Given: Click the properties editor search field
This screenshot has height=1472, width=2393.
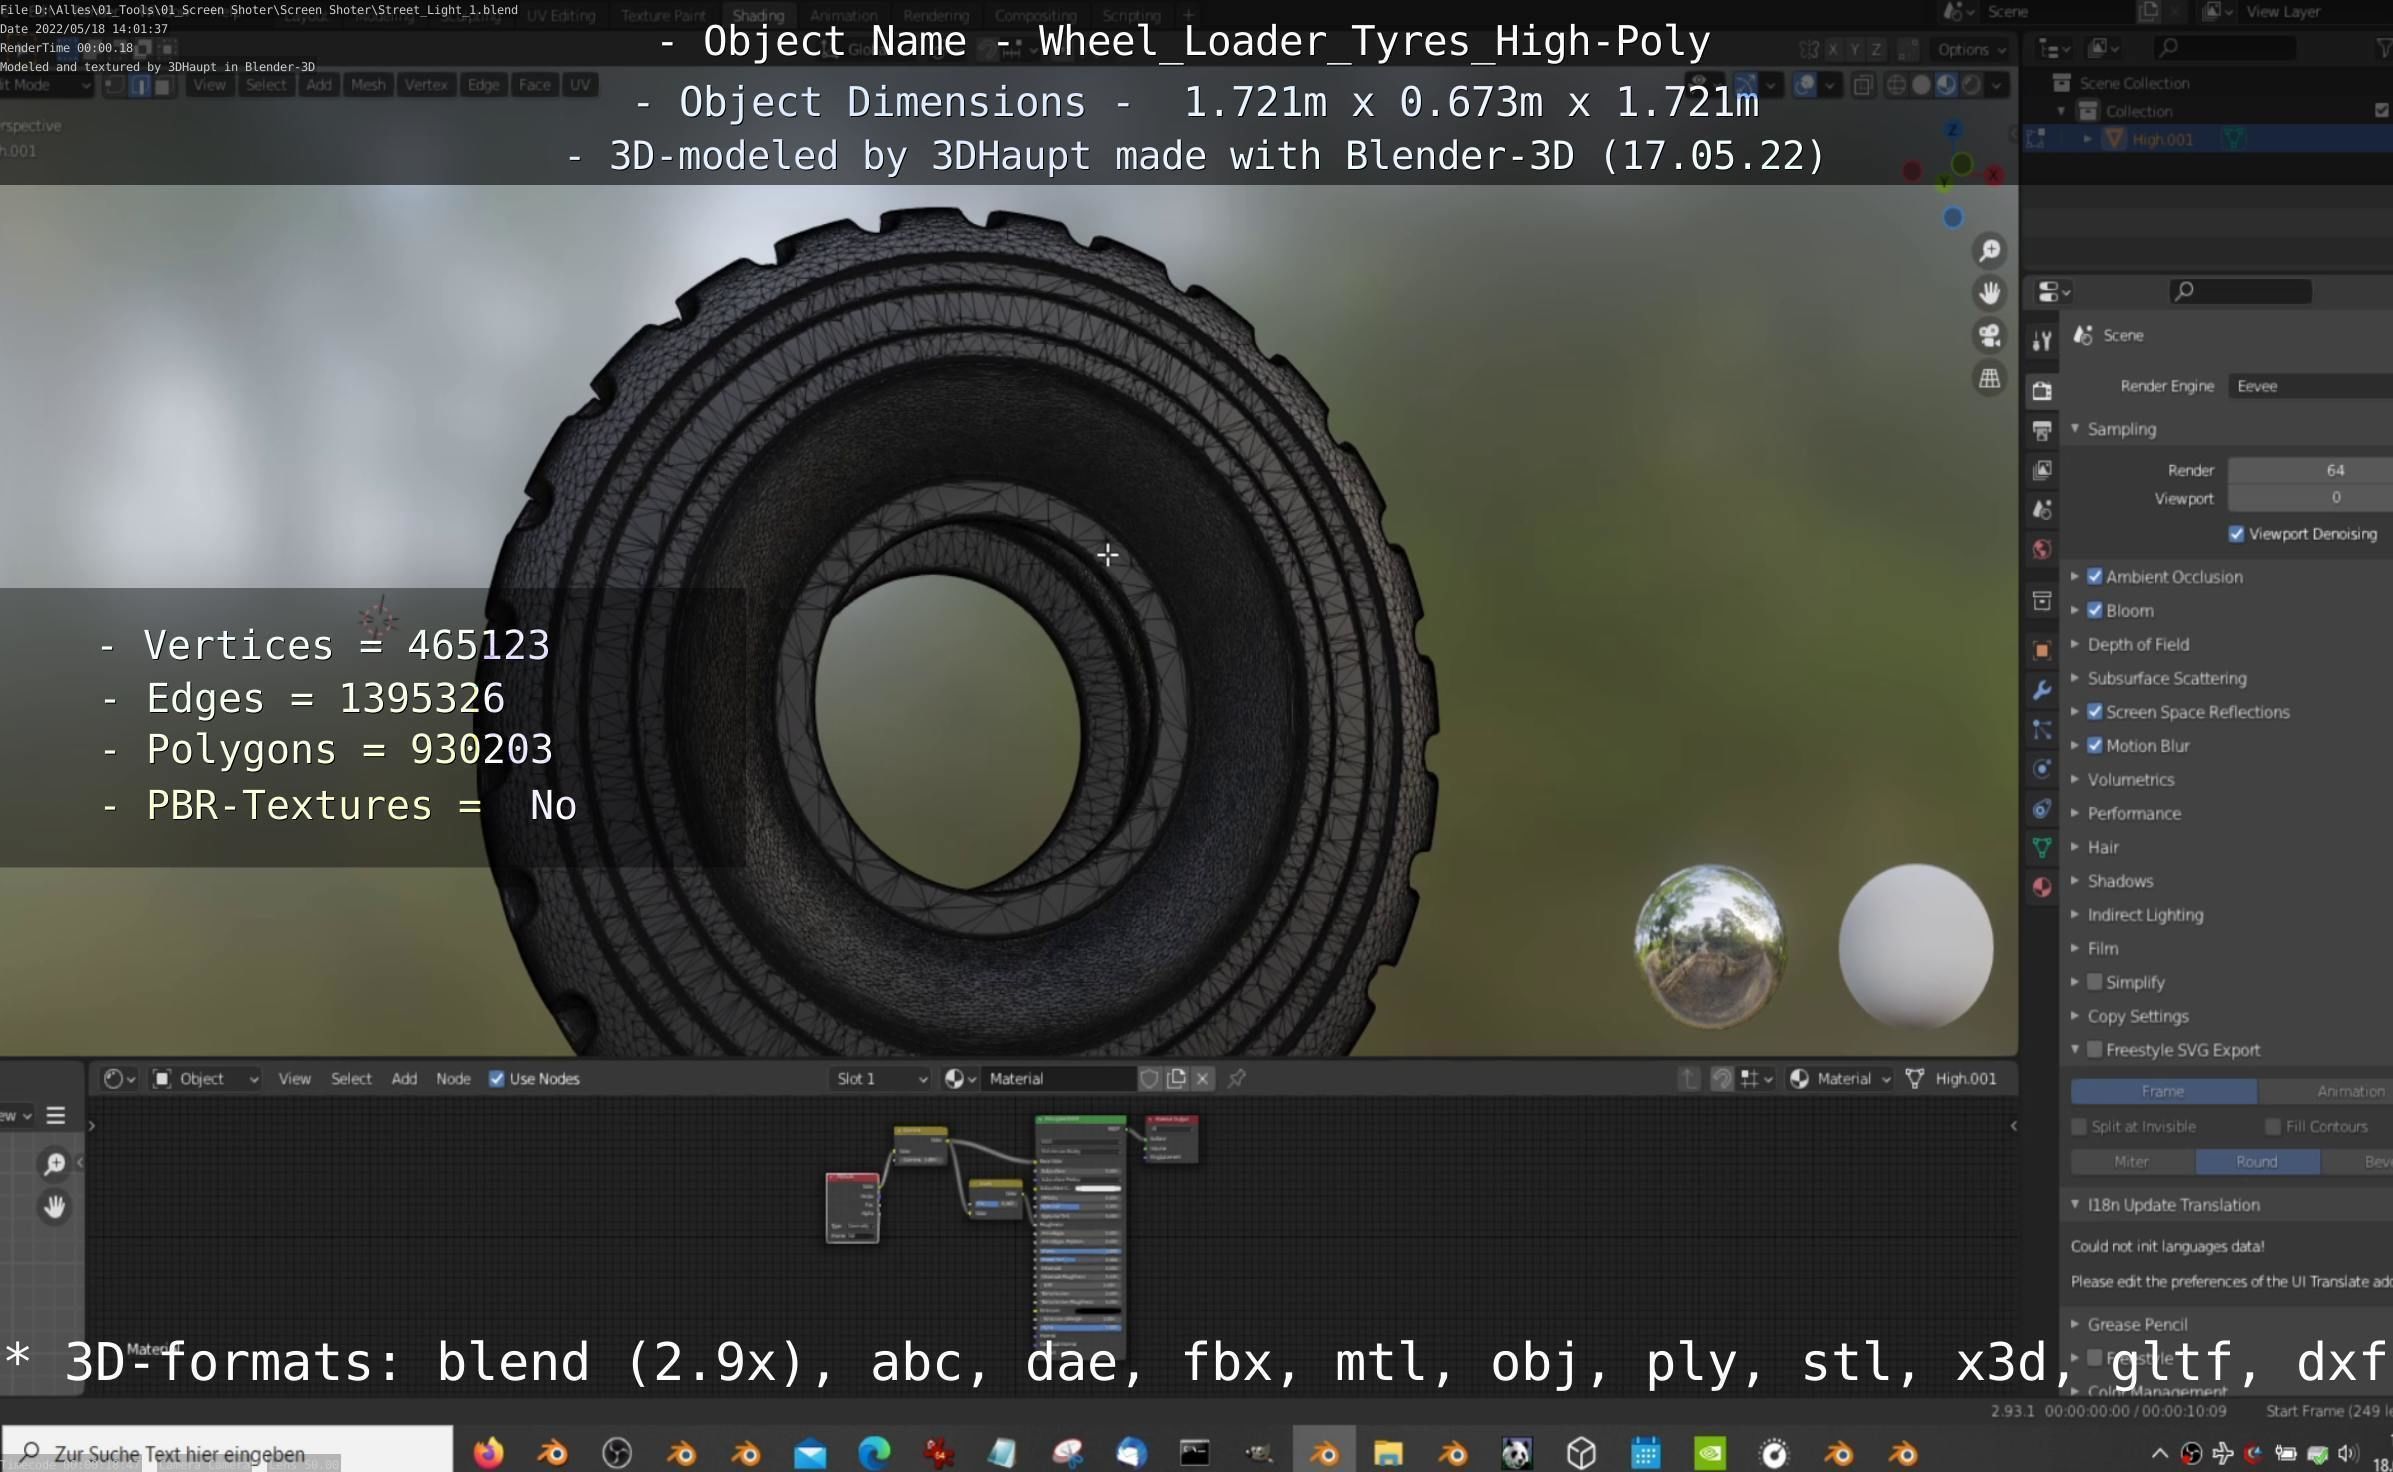Looking at the screenshot, I should tap(2240, 291).
